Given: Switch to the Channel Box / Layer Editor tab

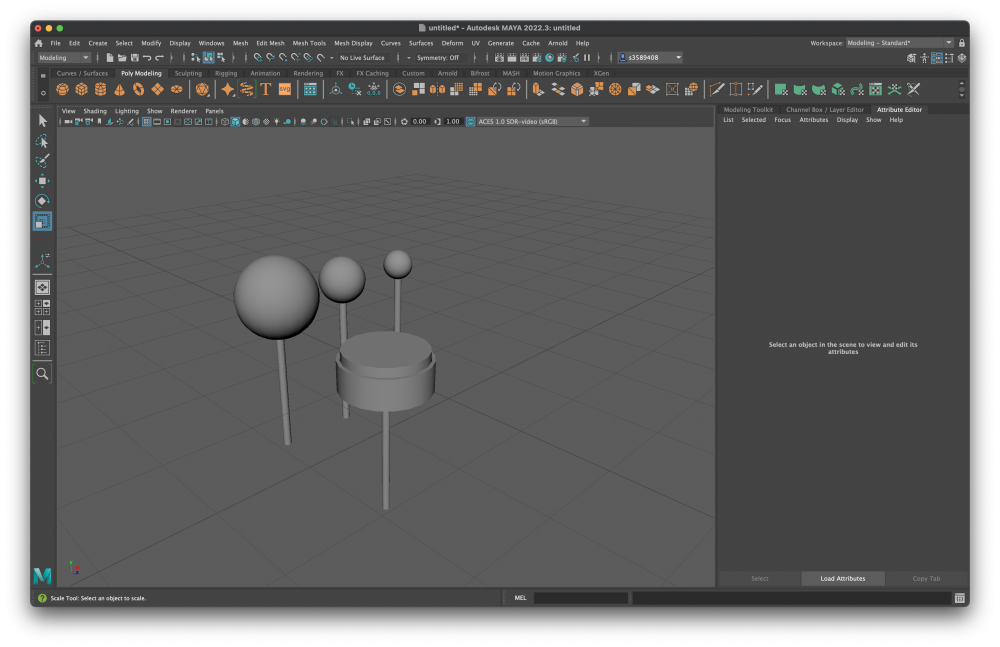Looking at the screenshot, I should coord(824,110).
